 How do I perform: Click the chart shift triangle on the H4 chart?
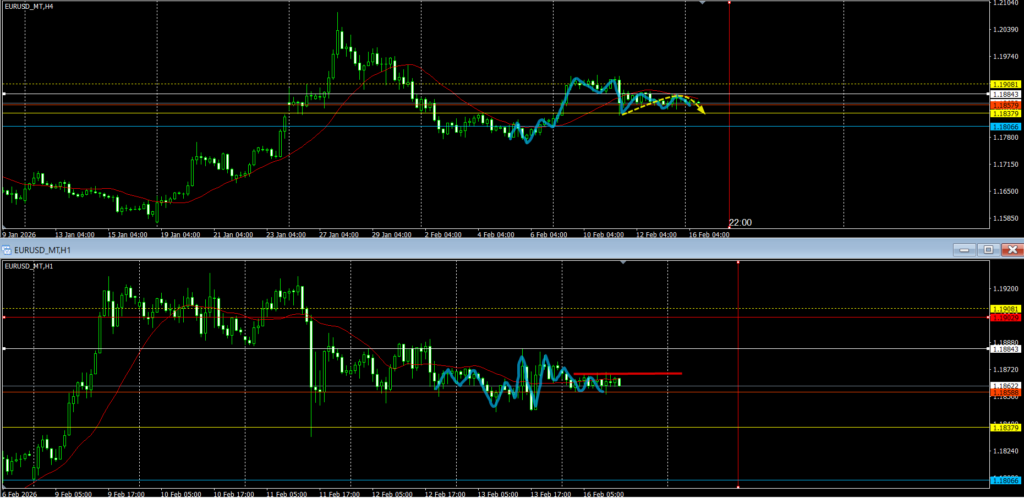pos(702,3)
